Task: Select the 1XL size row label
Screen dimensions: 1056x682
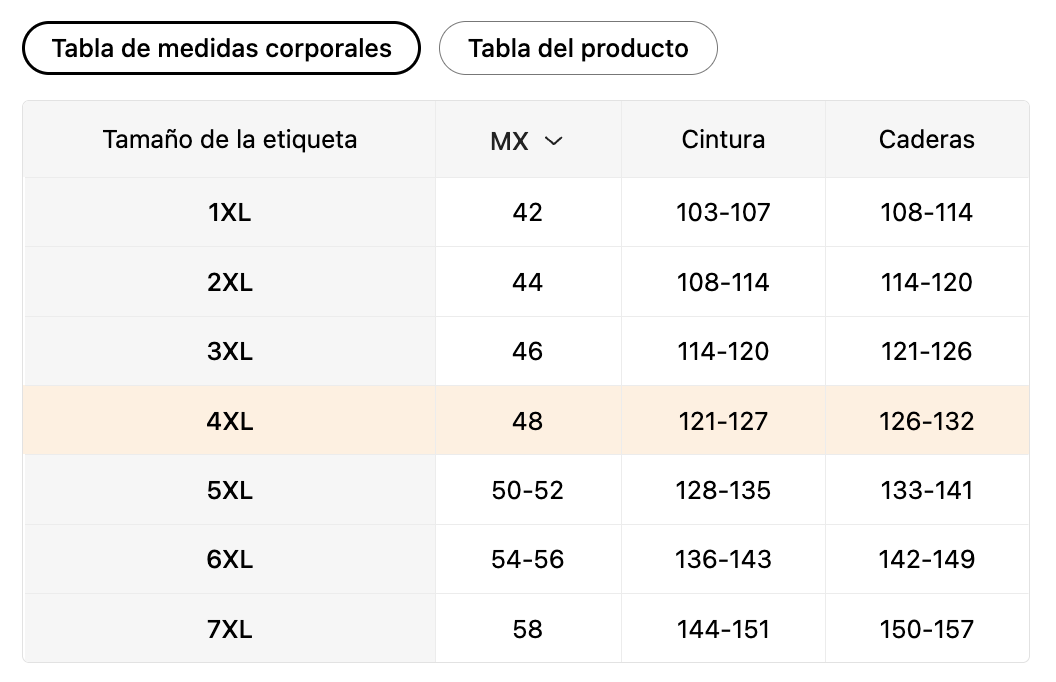Action: tap(229, 212)
